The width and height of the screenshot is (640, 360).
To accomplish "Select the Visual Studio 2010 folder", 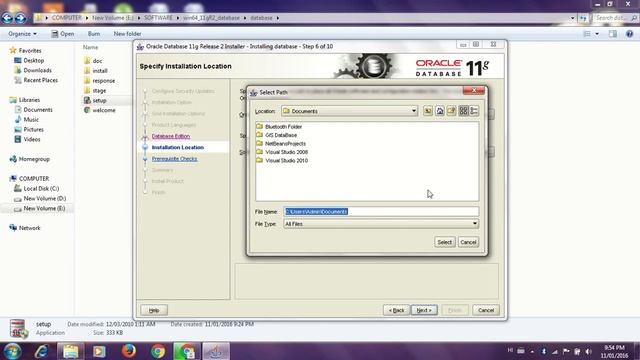I will 282,160.
